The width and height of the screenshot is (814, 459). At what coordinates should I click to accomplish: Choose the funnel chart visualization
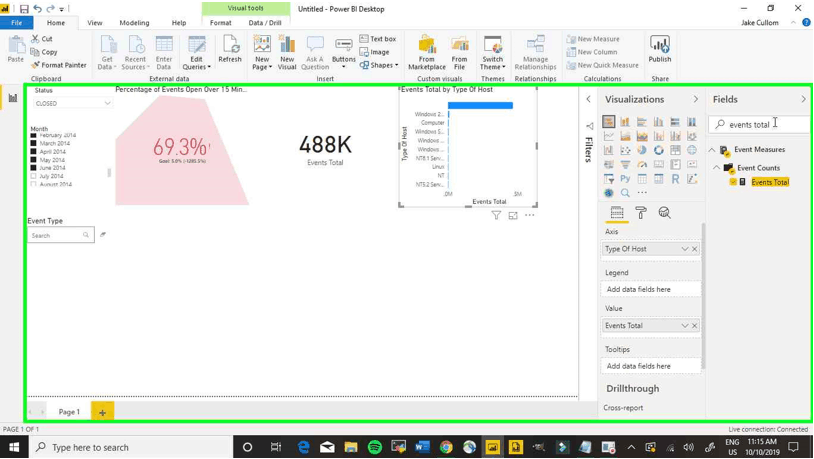(x=625, y=165)
